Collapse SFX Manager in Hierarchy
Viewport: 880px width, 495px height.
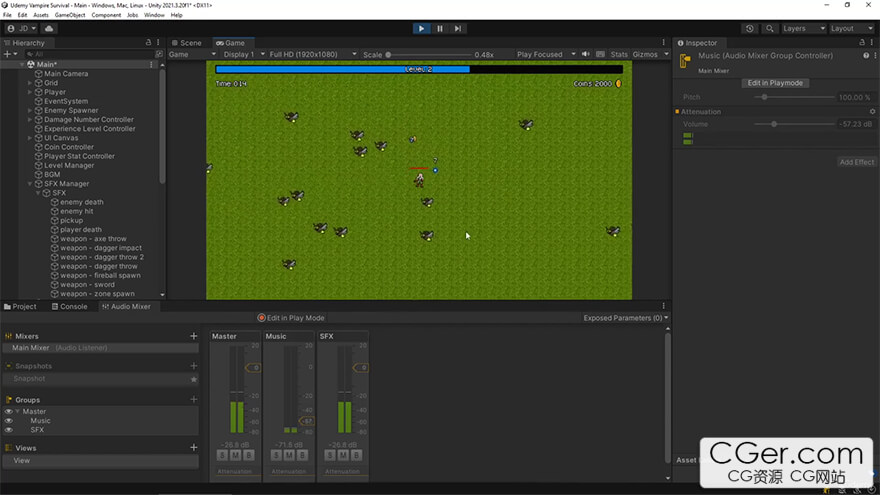click(30, 184)
